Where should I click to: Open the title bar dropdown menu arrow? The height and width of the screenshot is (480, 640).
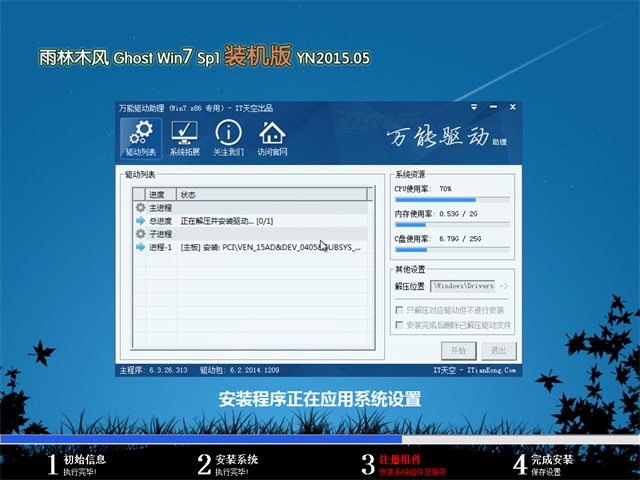(x=474, y=107)
